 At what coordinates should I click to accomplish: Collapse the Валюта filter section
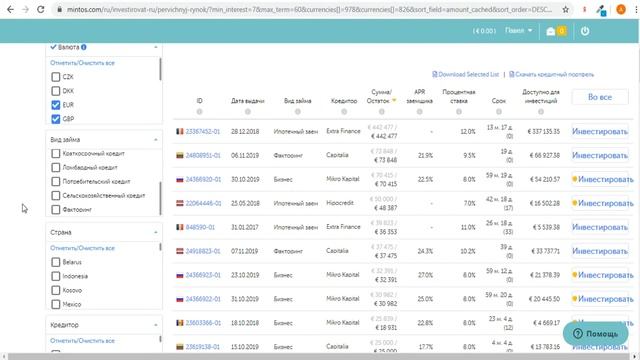coord(156,47)
